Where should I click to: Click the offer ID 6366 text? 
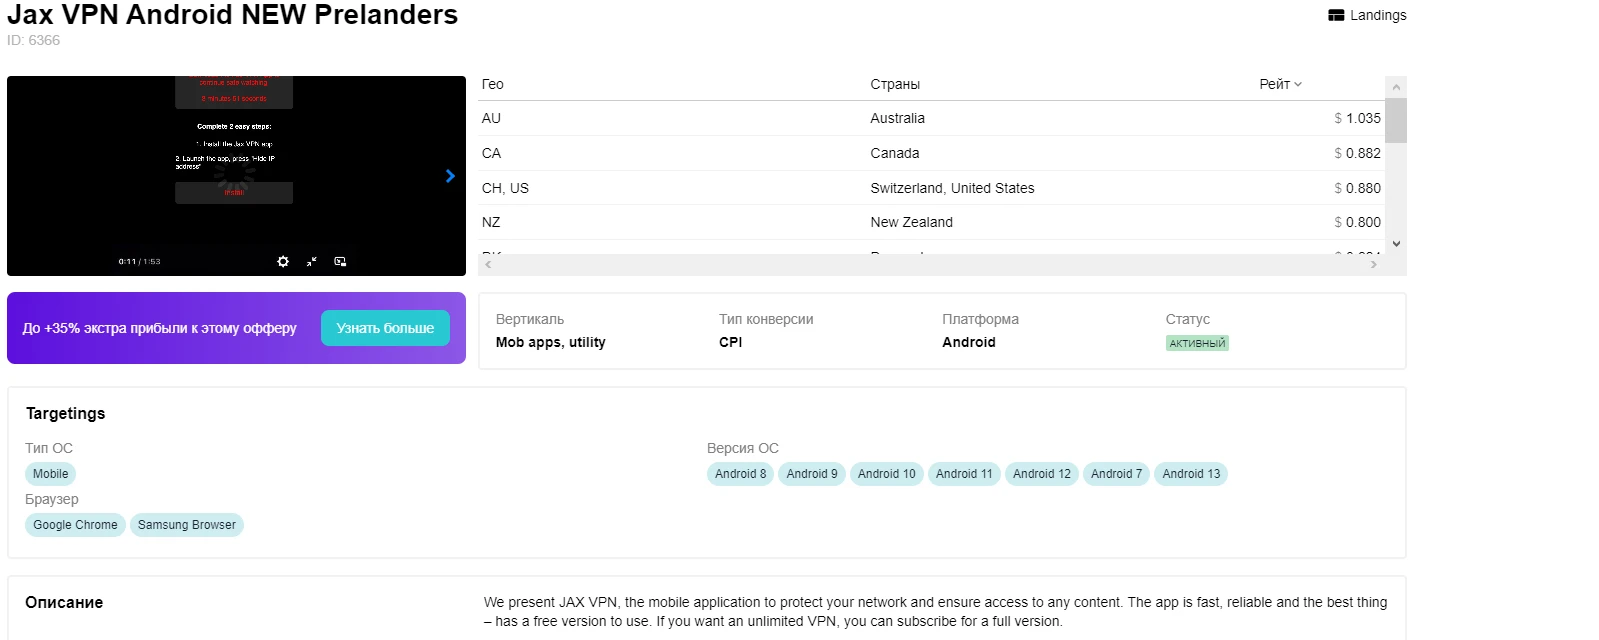point(34,40)
